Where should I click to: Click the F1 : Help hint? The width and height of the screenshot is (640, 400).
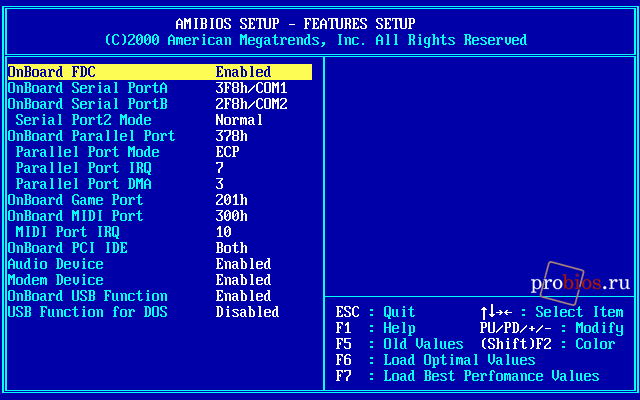click(376, 328)
